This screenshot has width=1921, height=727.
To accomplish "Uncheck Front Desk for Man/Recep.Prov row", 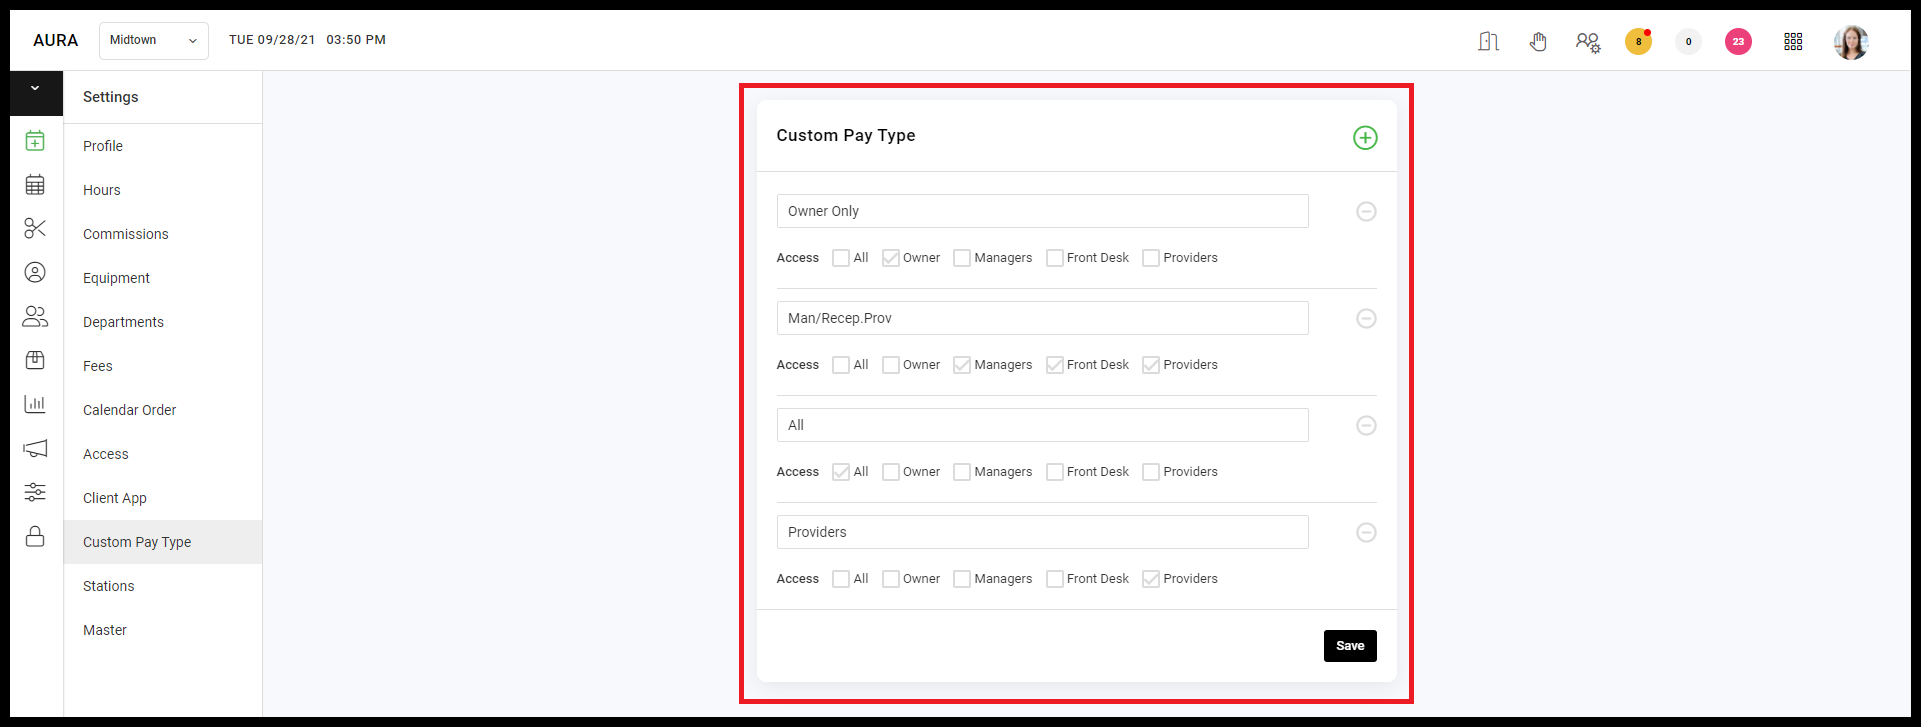I will point(1055,365).
